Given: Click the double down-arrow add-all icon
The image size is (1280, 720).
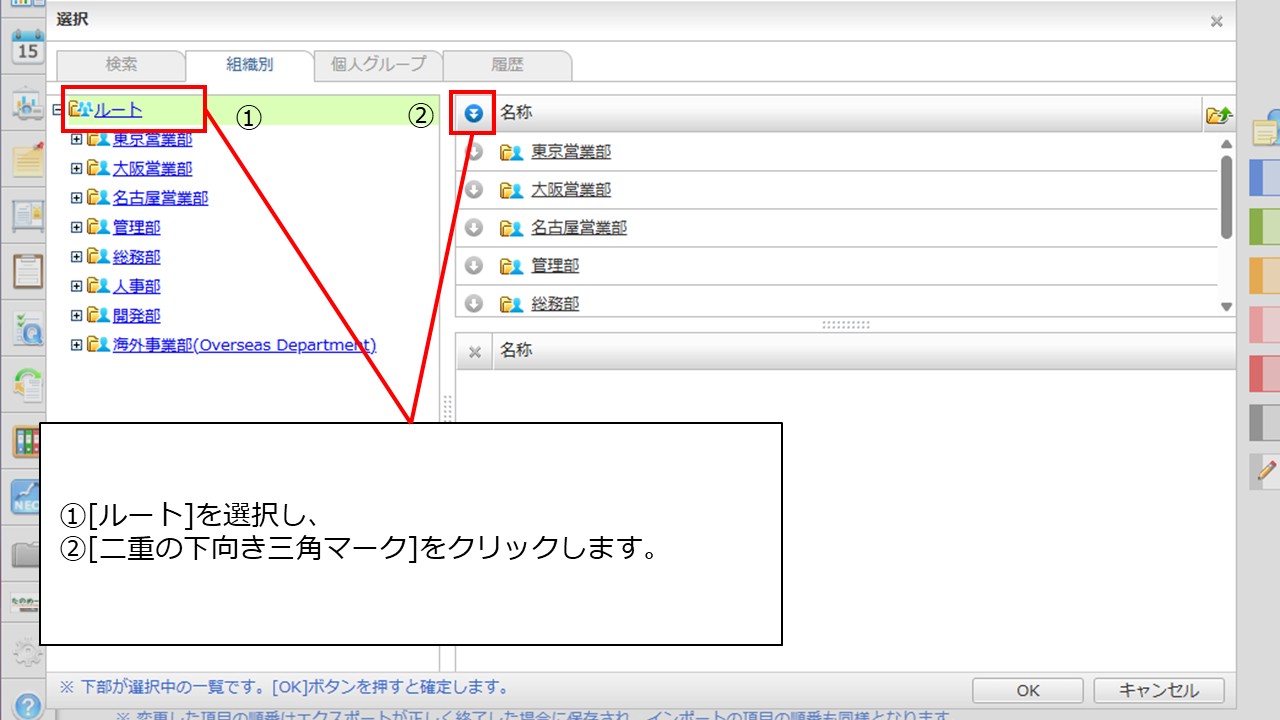Looking at the screenshot, I should [474, 114].
